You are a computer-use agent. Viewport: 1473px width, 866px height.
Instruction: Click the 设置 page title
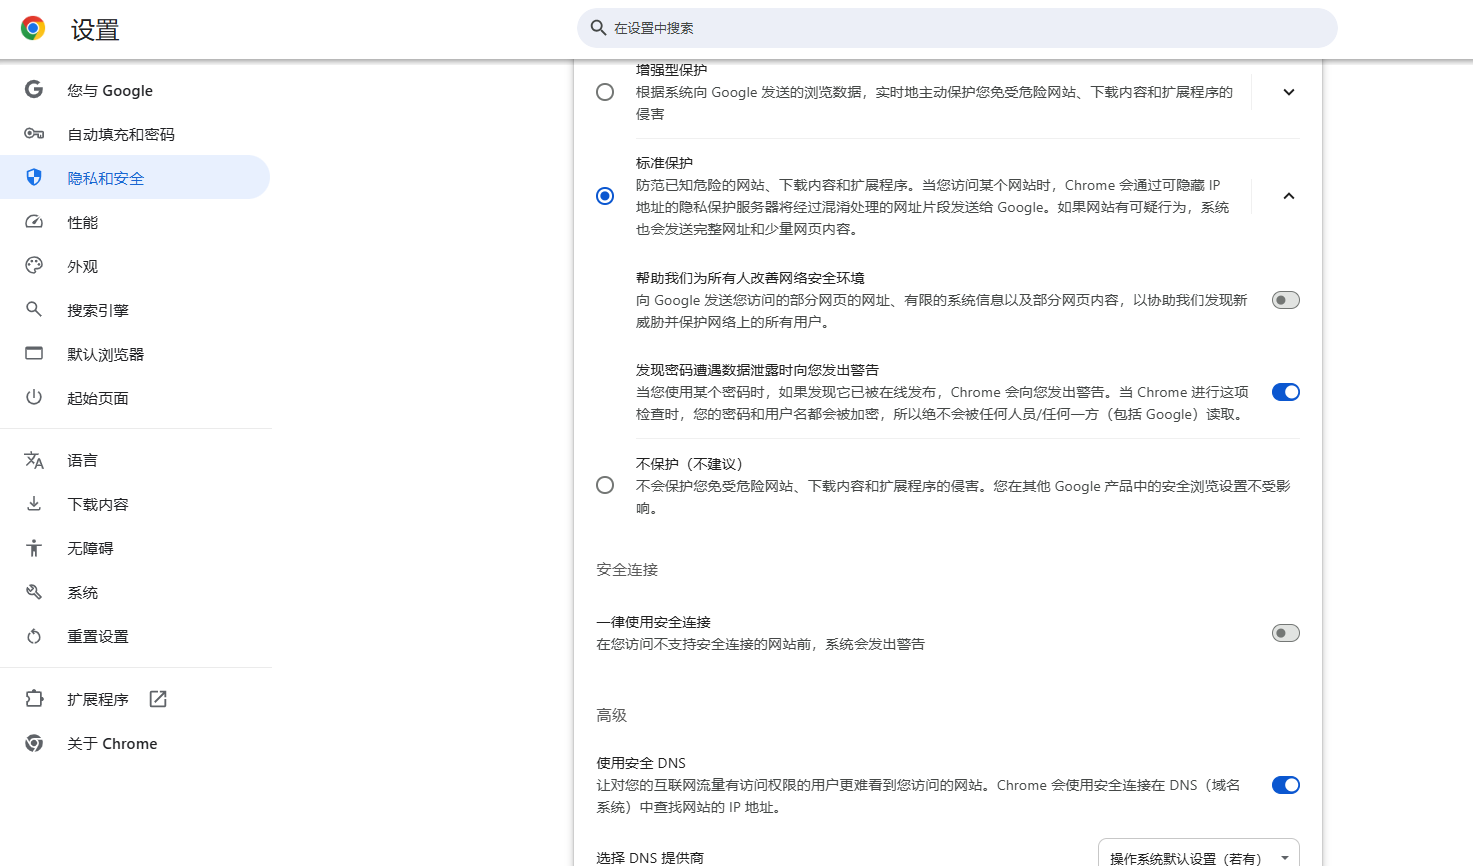point(95,30)
